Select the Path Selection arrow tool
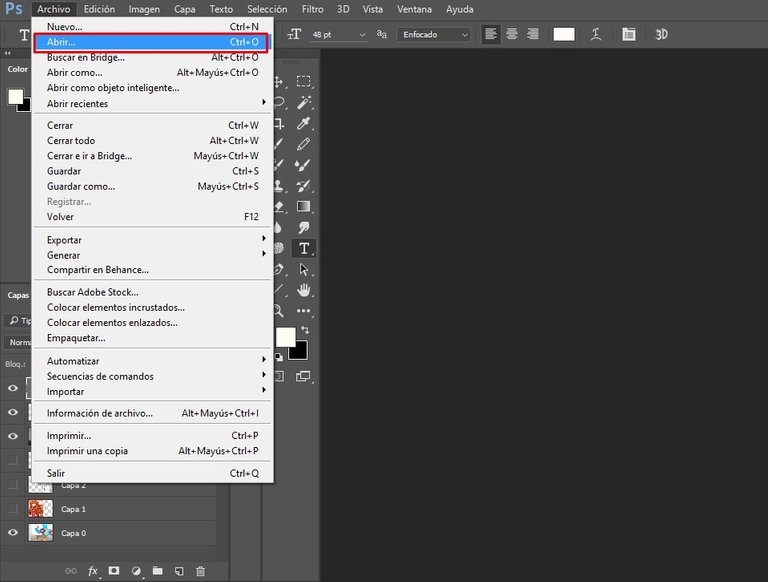This screenshot has height=582, width=768. (304, 269)
